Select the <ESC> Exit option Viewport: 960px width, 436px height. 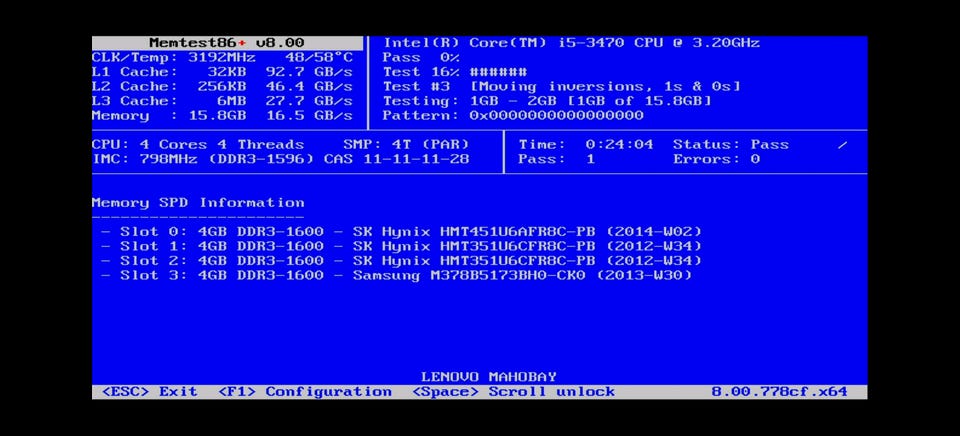click(x=150, y=392)
